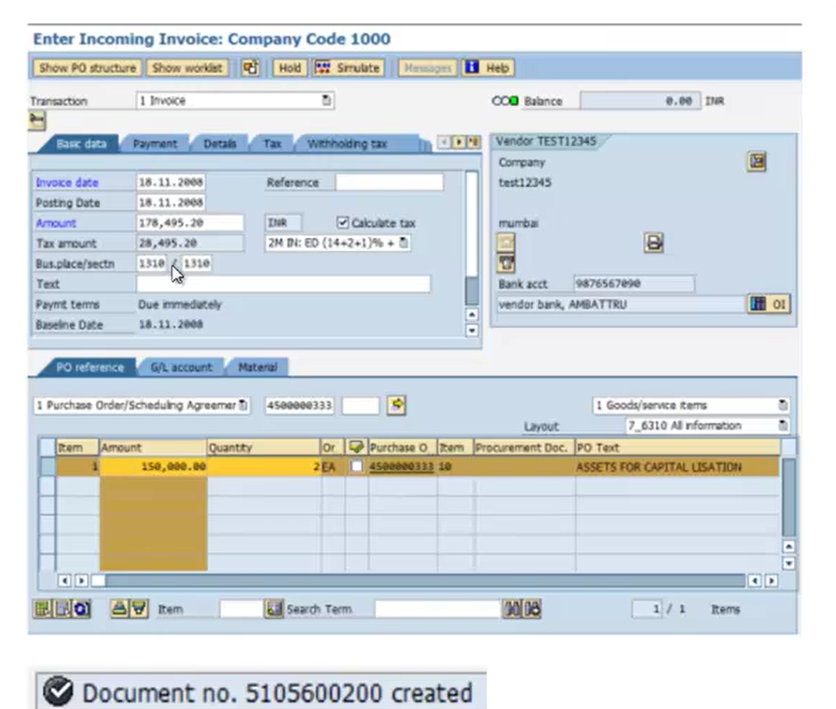836x709 pixels.
Task: Click header data scroll-down arrow
Action: tap(472, 331)
